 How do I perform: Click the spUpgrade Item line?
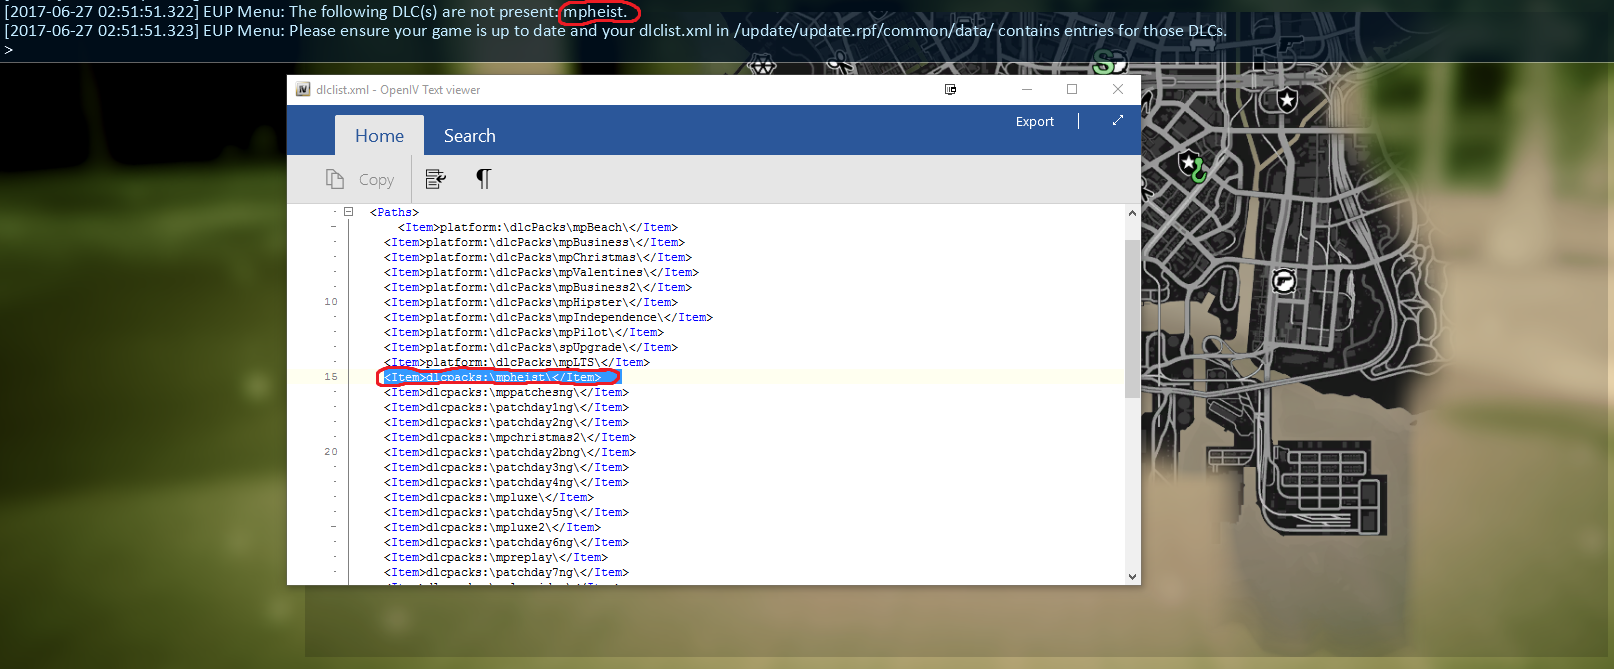click(531, 347)
